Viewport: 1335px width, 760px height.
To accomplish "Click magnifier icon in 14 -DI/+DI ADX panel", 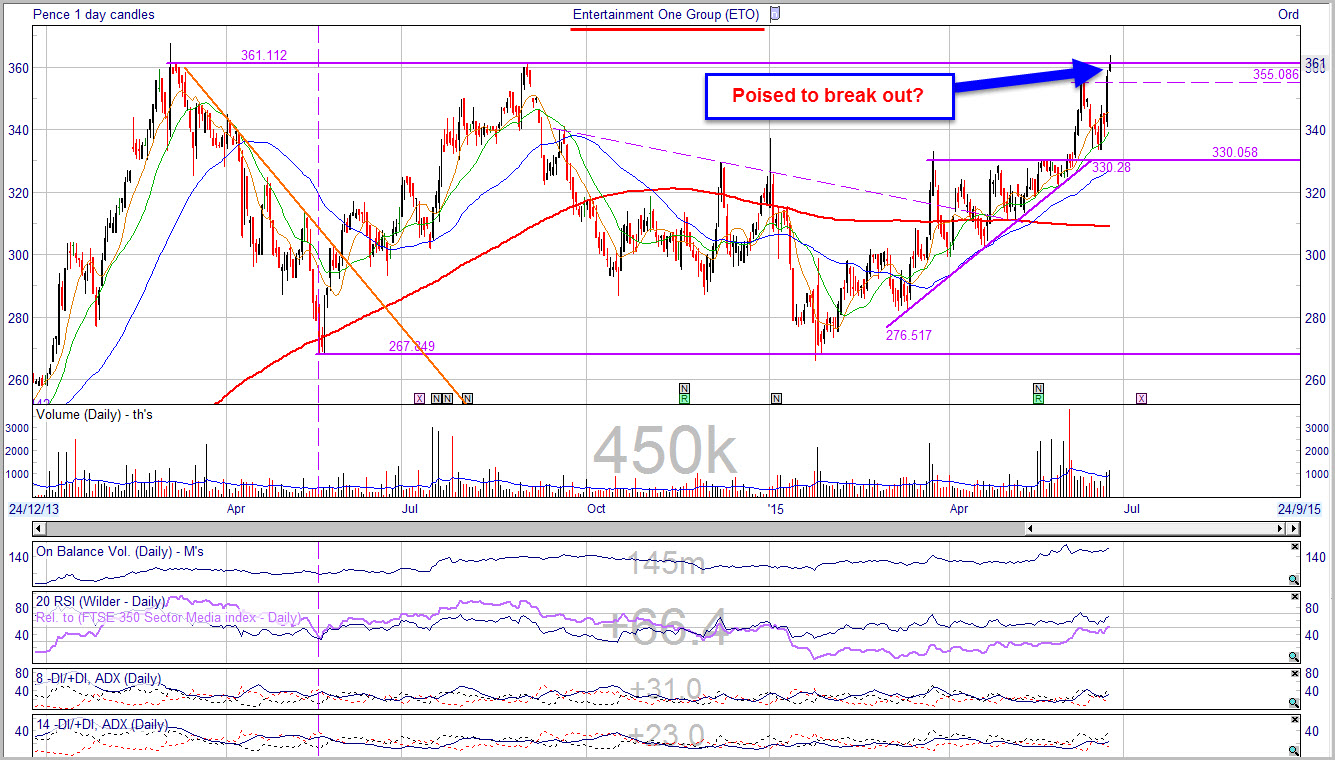I will pos(1293,750).
